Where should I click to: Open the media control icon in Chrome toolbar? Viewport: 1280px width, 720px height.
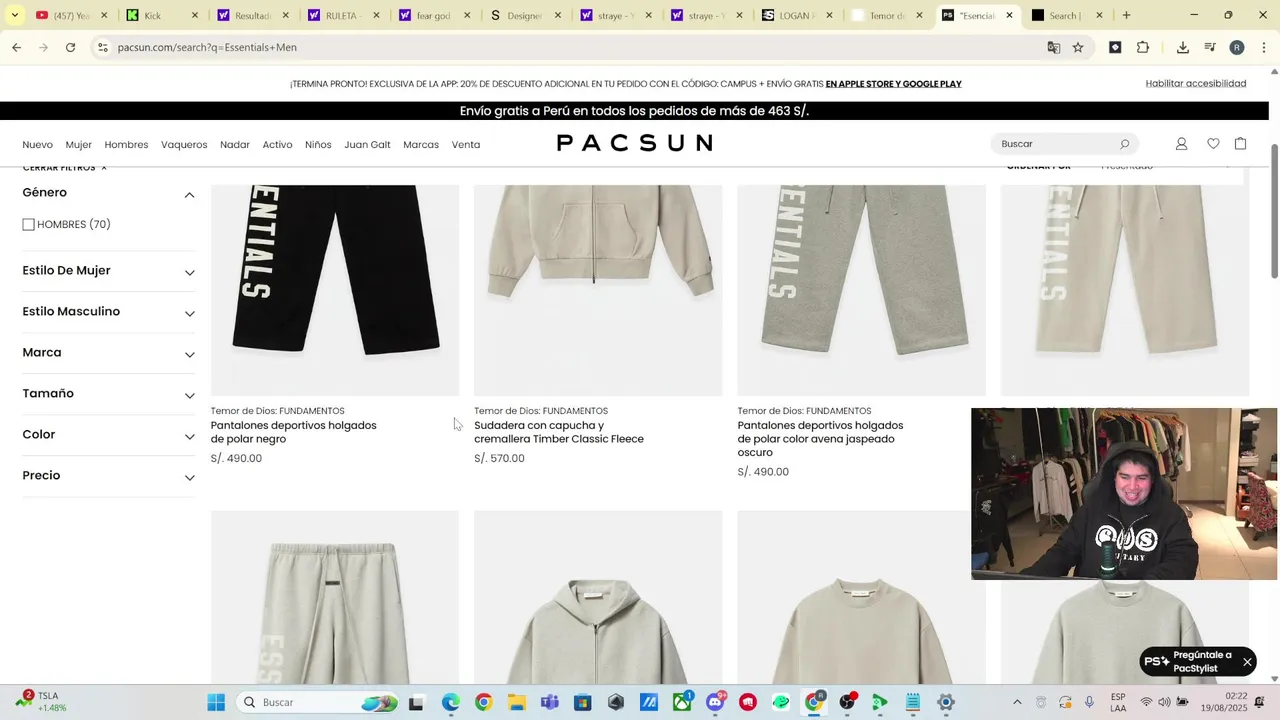tap(1210, 47)
